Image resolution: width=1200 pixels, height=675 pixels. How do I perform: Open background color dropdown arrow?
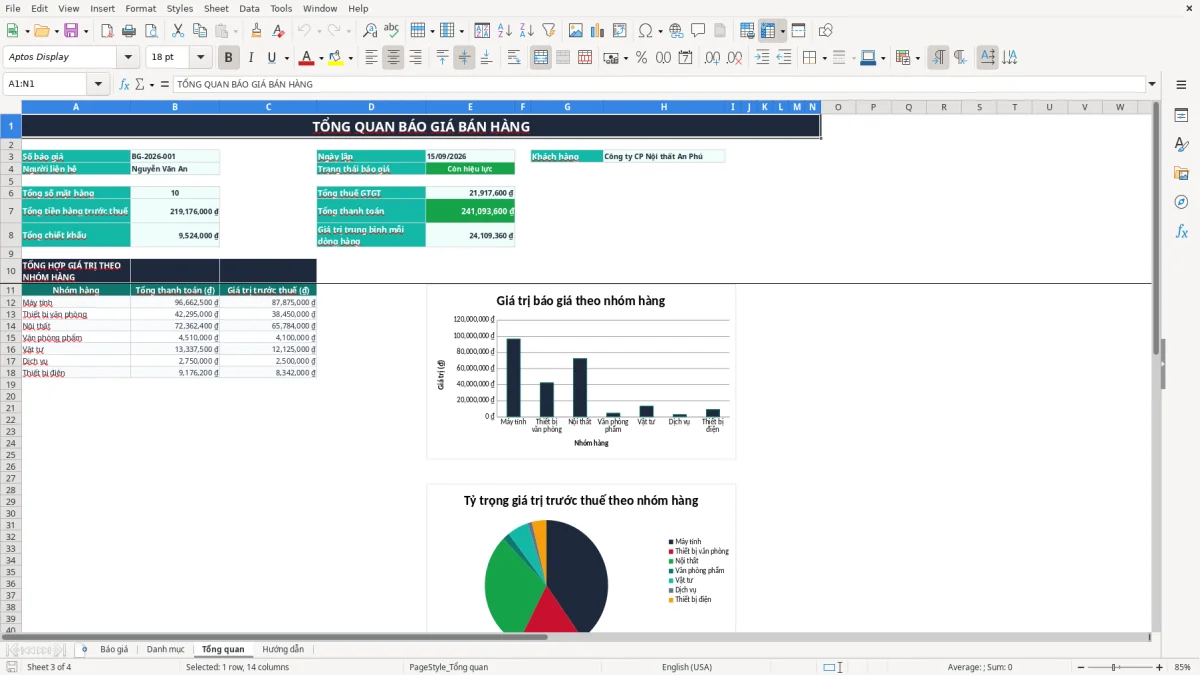[350, 58]
